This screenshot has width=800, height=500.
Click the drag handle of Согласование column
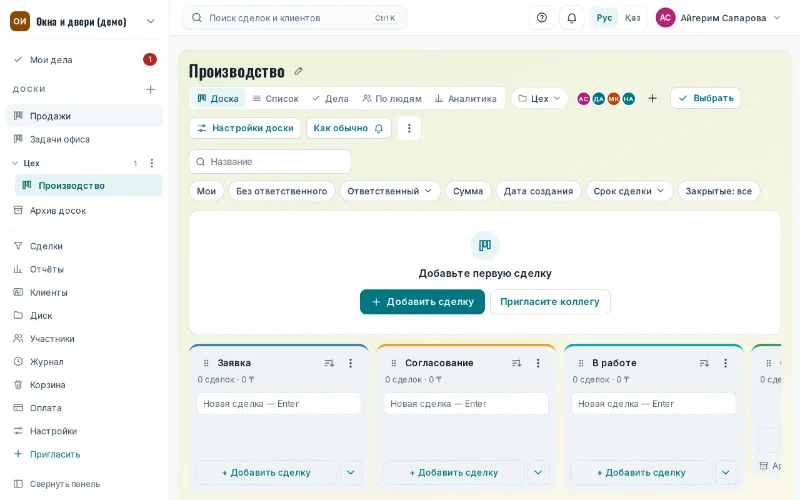coord(393,363)
